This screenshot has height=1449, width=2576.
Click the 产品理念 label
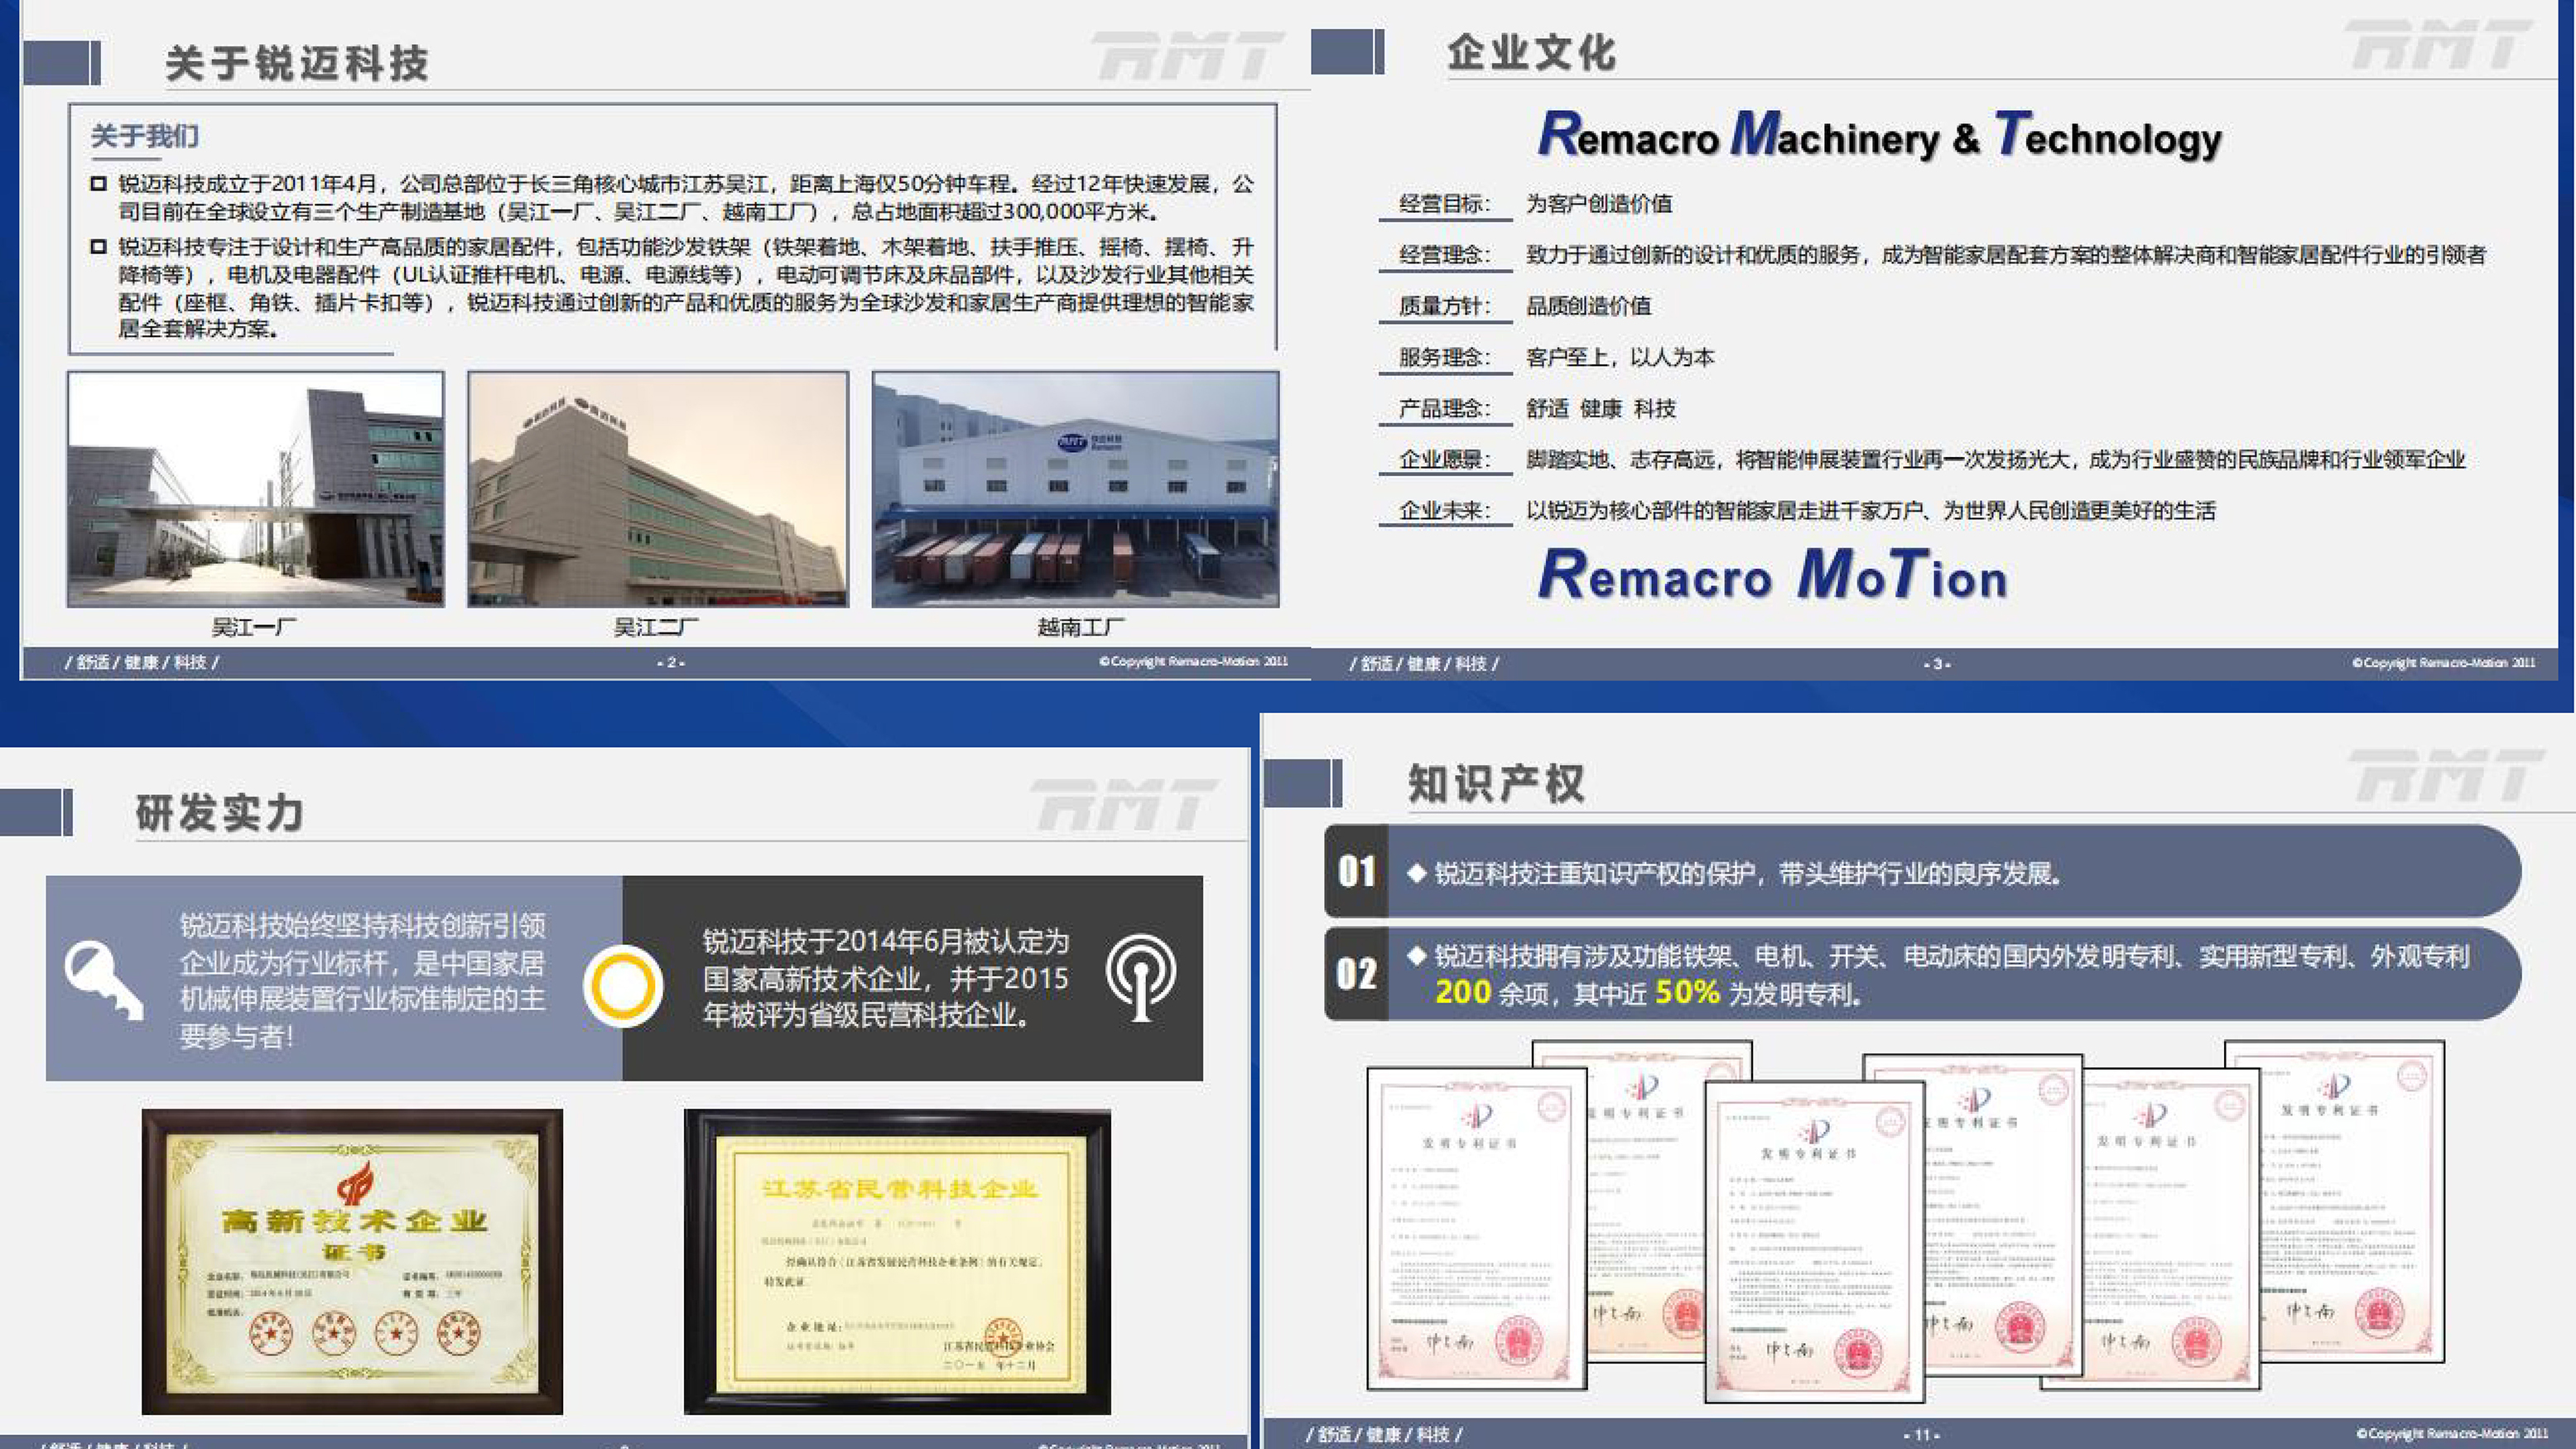tap(1444, 408)
